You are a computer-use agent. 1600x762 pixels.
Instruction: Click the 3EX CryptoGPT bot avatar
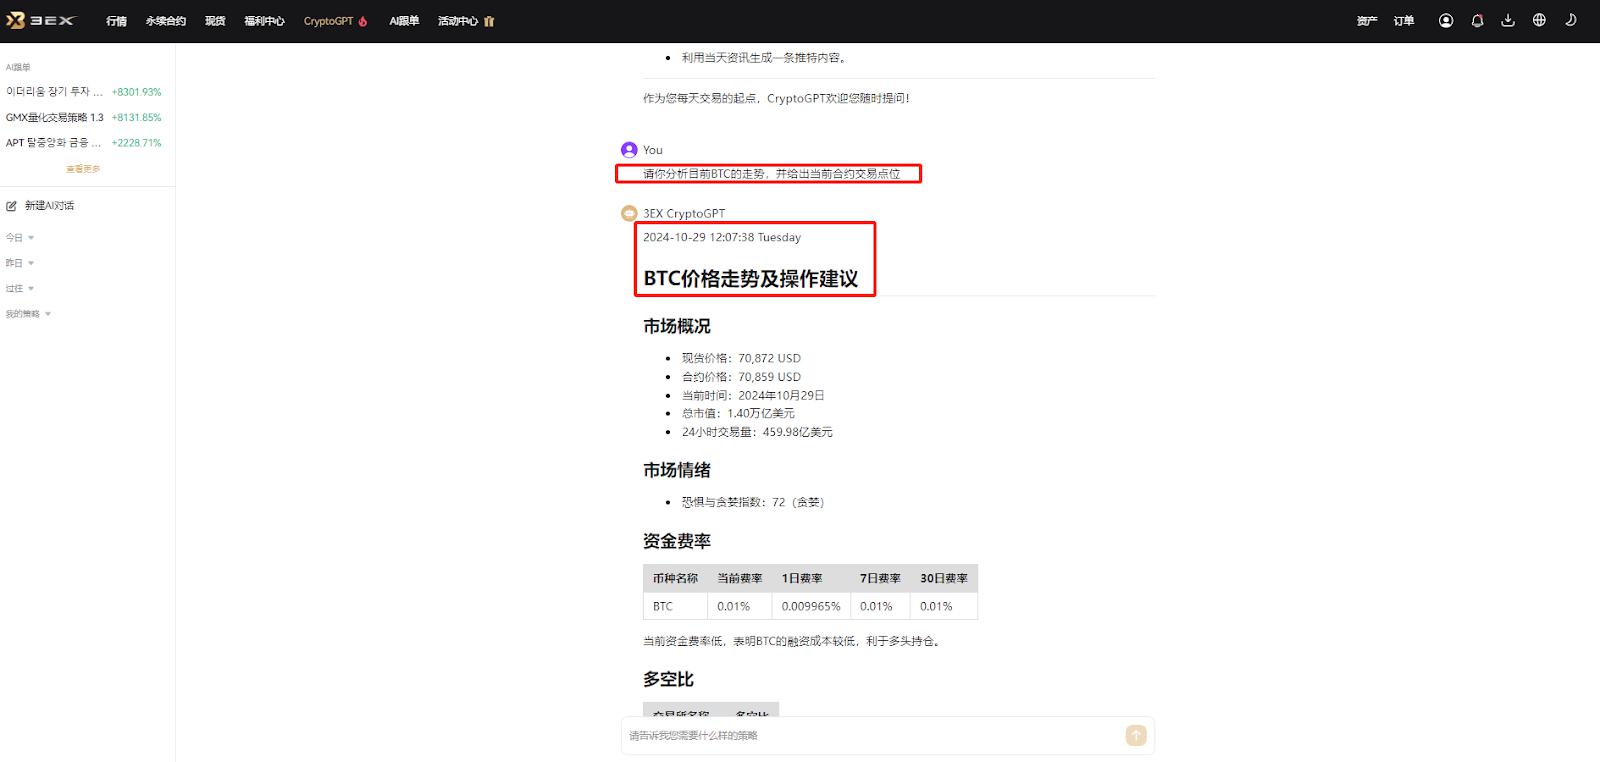click(x=629, y=213)
